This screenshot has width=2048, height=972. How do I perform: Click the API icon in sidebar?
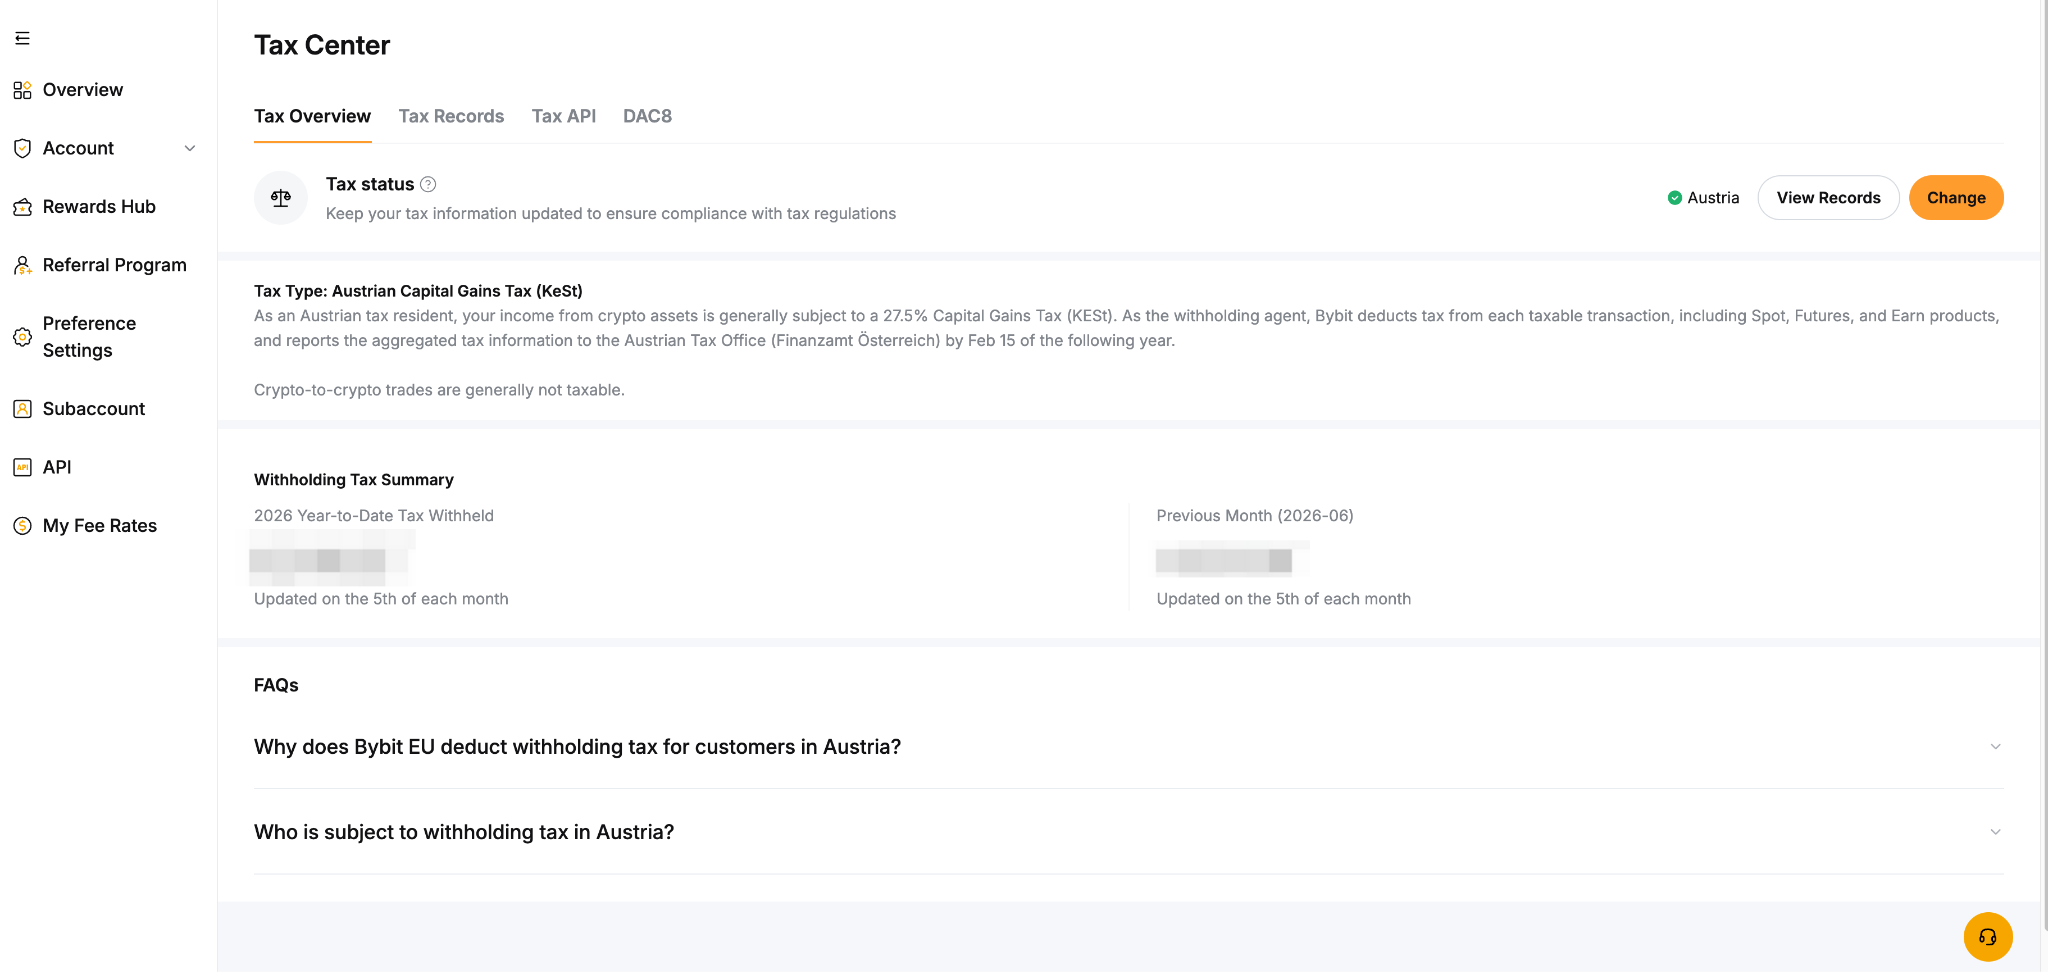click(22, 467)
